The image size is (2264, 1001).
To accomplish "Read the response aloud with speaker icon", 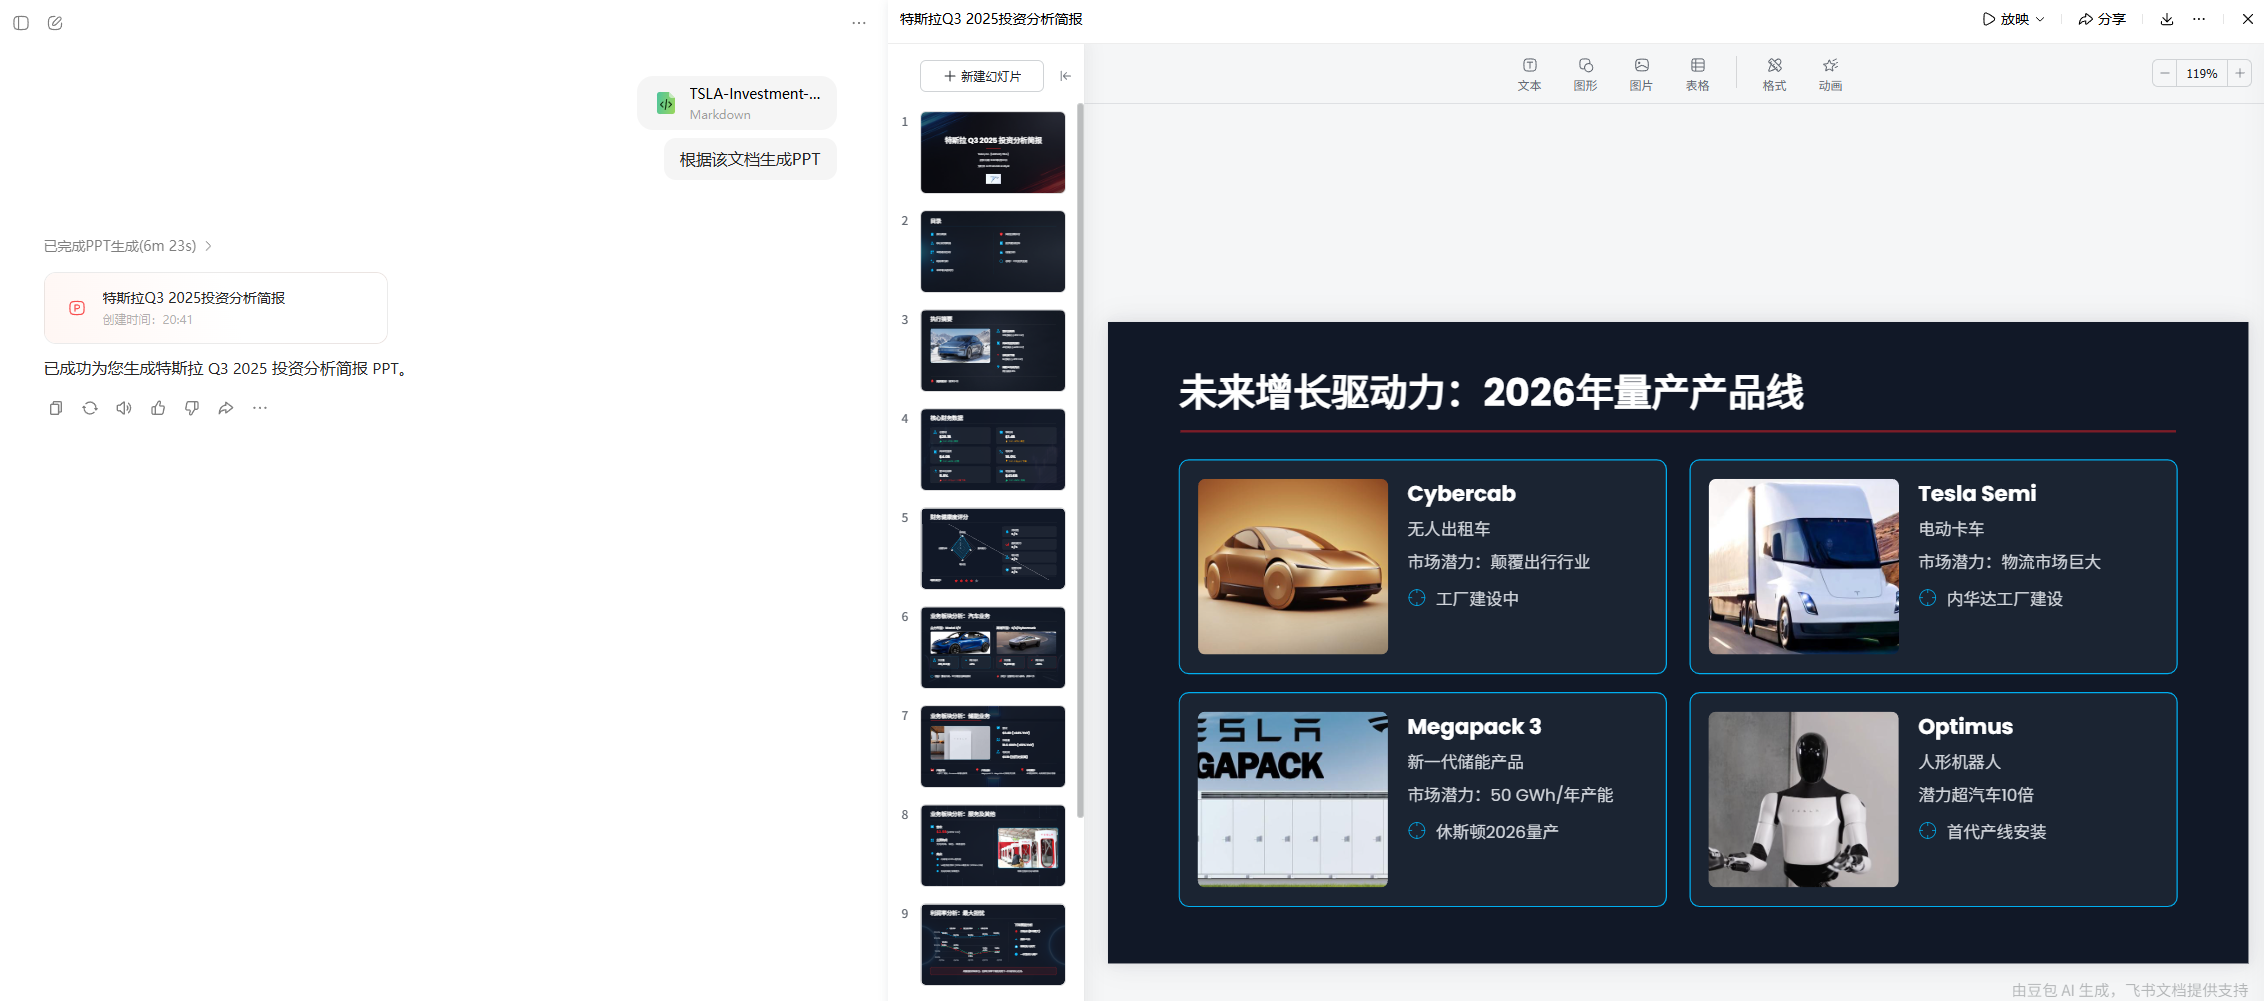I will click(124, 408).
